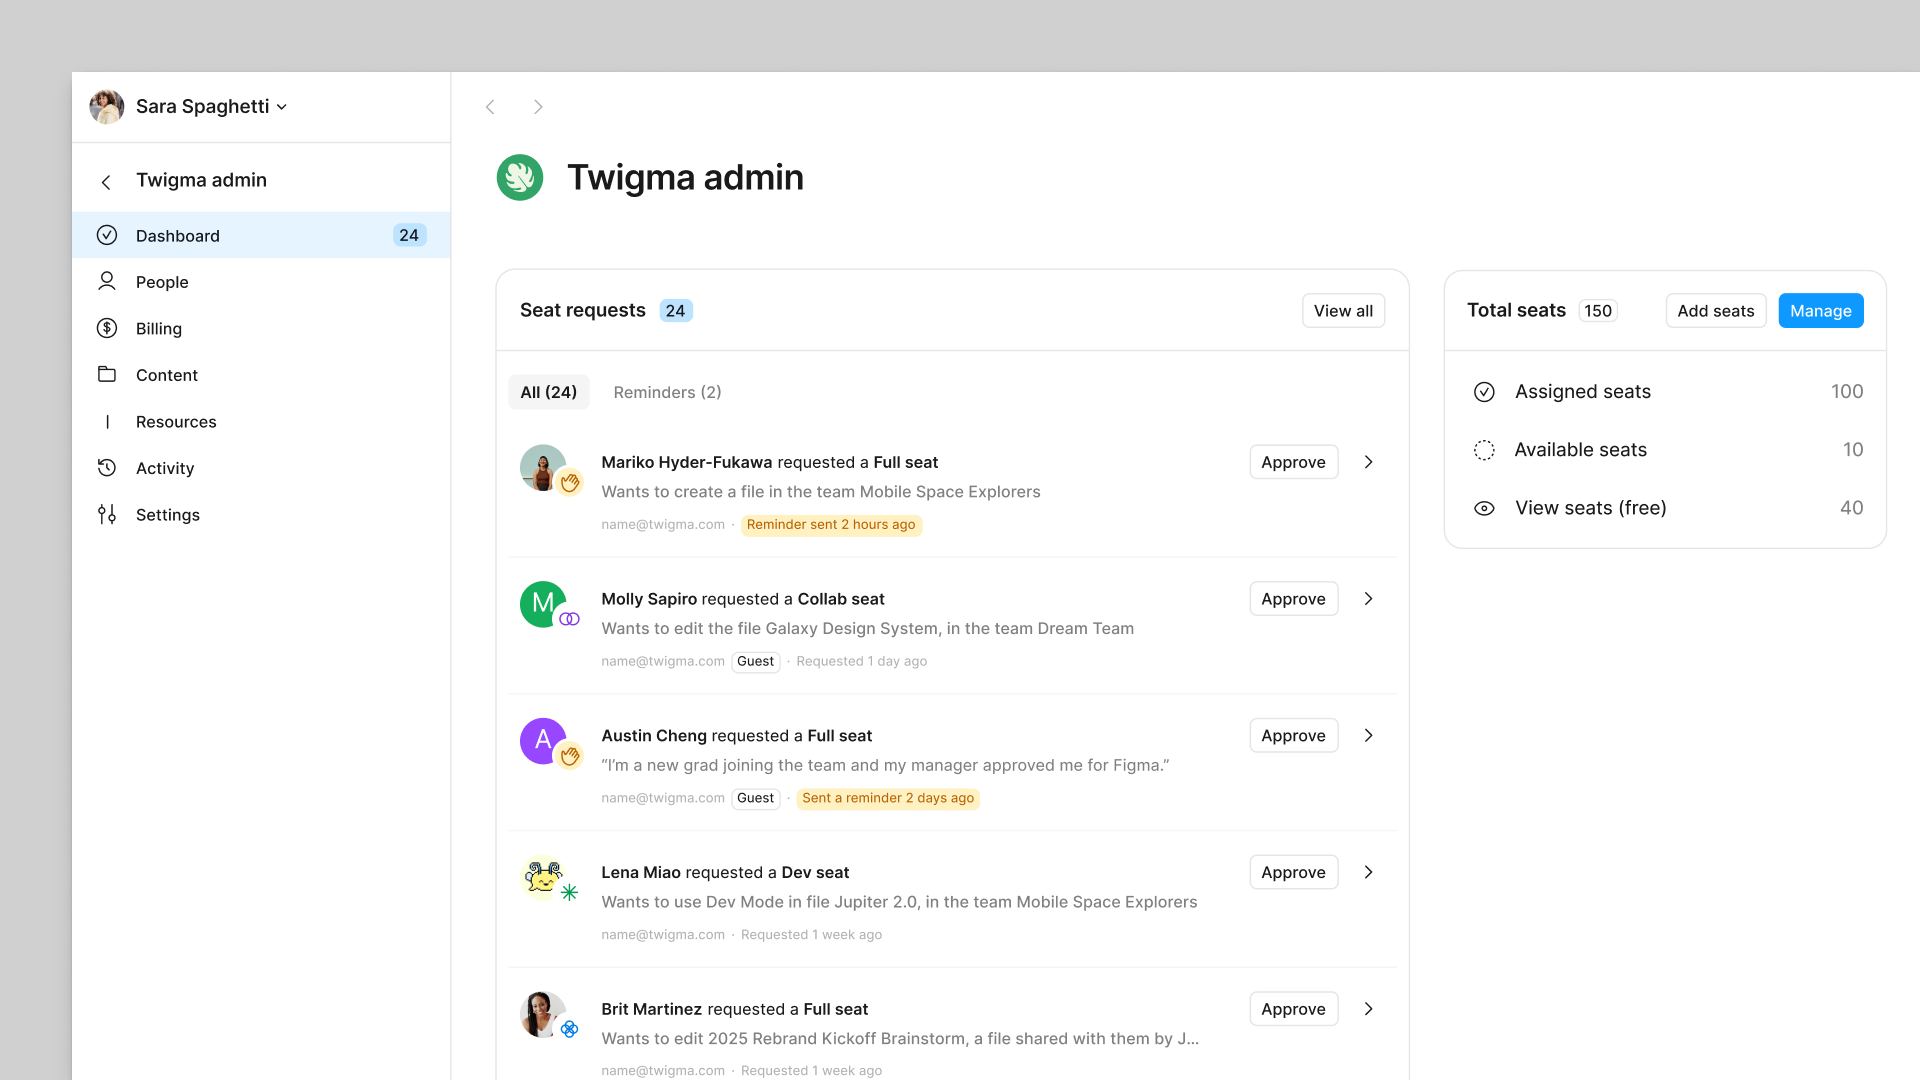Switch to Reminders tab in seat requests
This screenshot has height=1080, width=1920.
[x=669, y=392]
